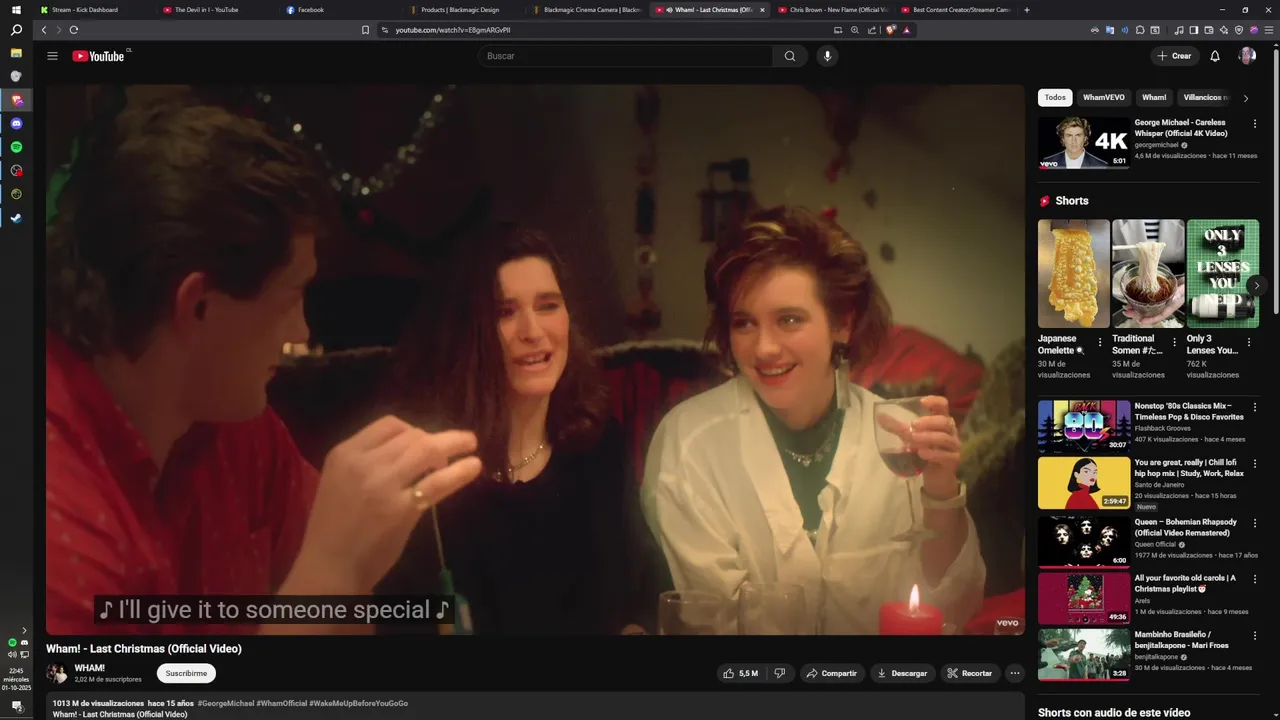1280x720 pixels.
Task: Open Windows search from taskbar
Action: (x=16, y=30)
